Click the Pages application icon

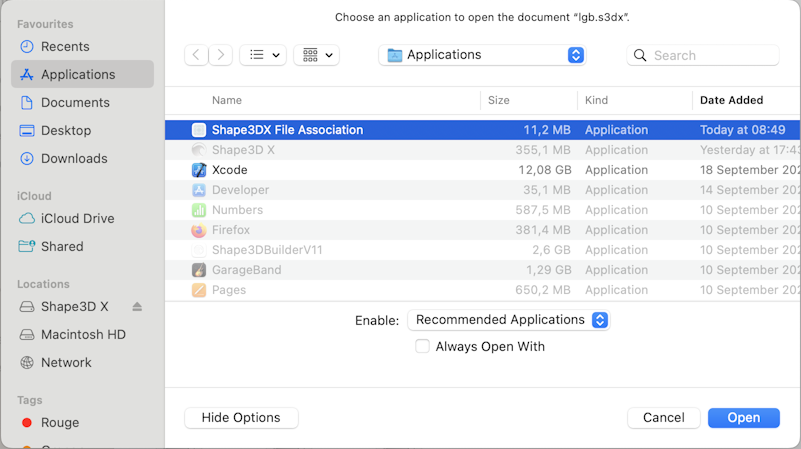[x=199, y=290]
